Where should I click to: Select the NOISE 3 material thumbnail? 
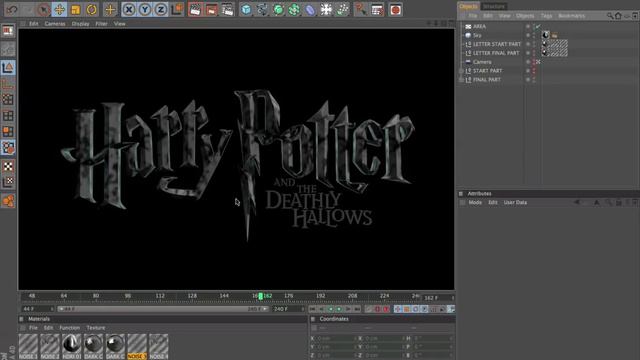tap(137, 346)
